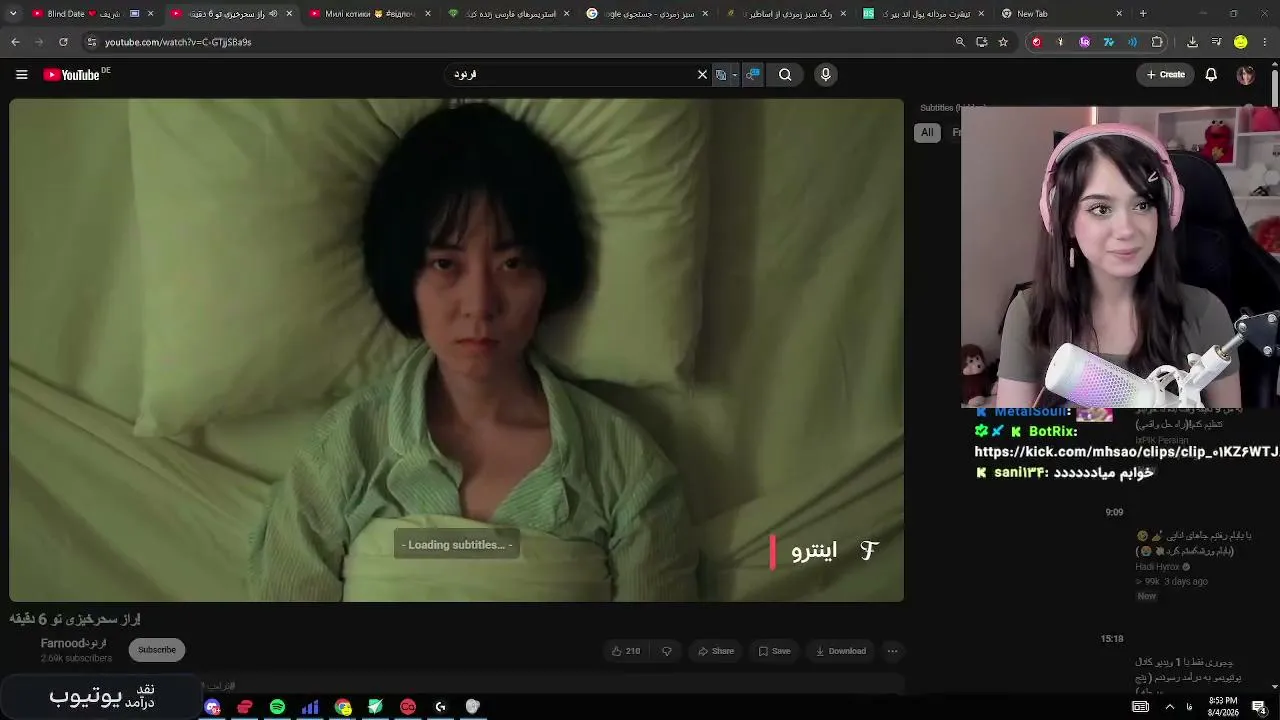Show hidden system tray icons
Screen dimensions: 1280x720
point(1169,707)
